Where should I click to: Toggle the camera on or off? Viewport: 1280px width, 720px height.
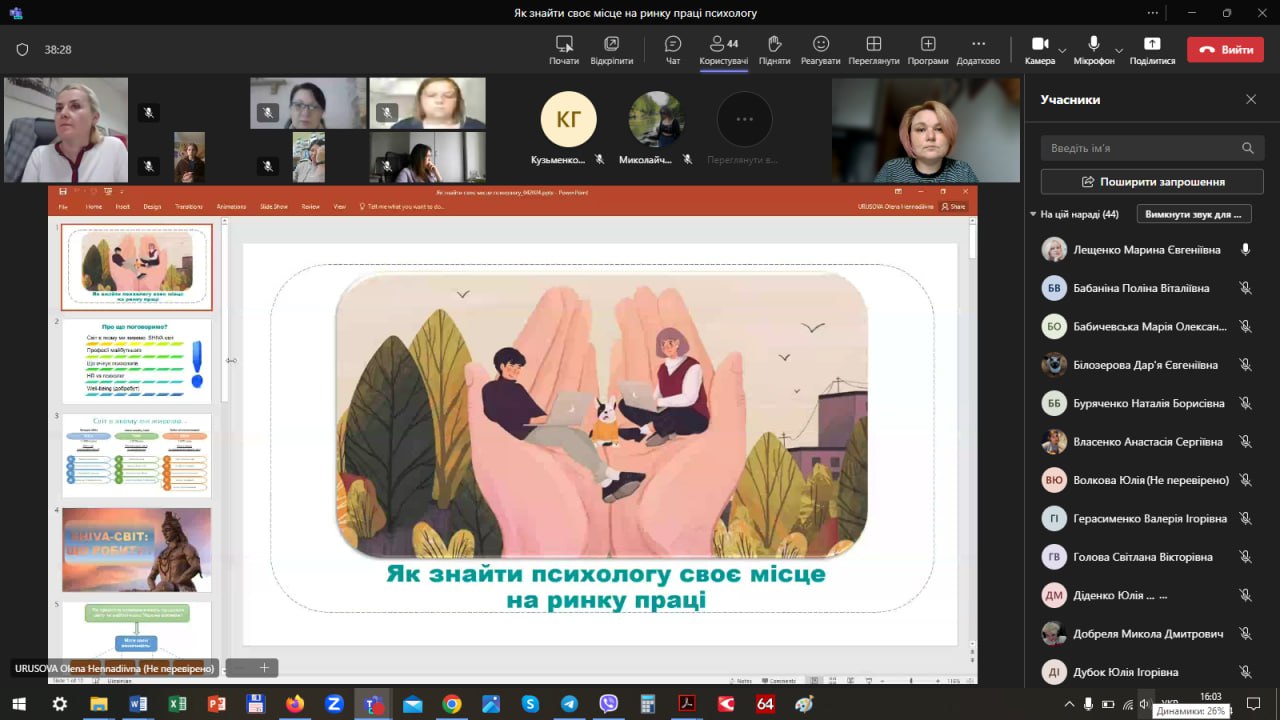[1039, 45]
